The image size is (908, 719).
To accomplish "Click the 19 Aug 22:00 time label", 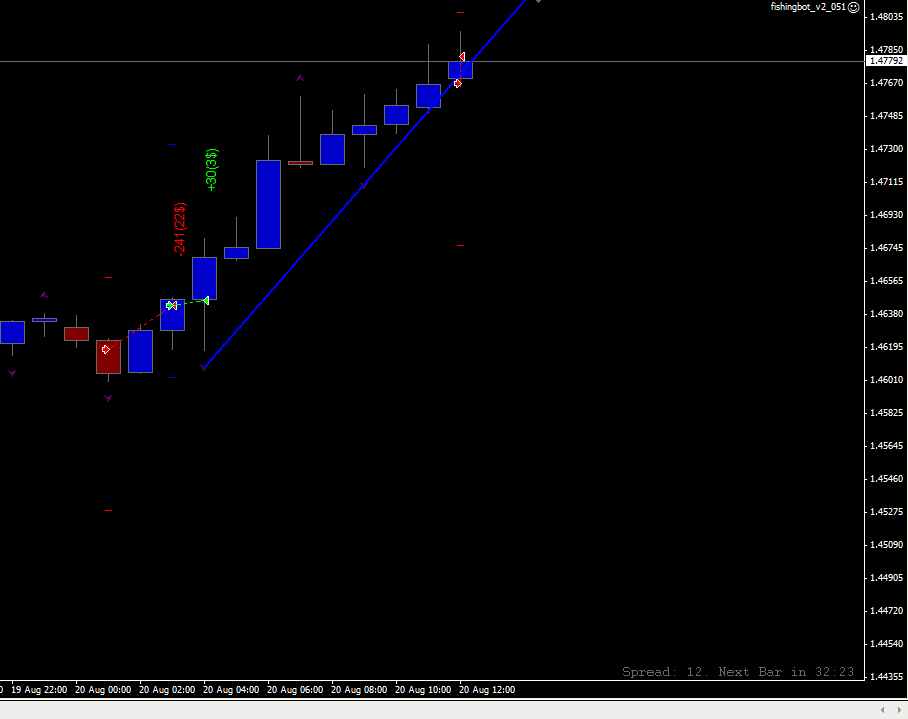I will (x=39, y=689).
